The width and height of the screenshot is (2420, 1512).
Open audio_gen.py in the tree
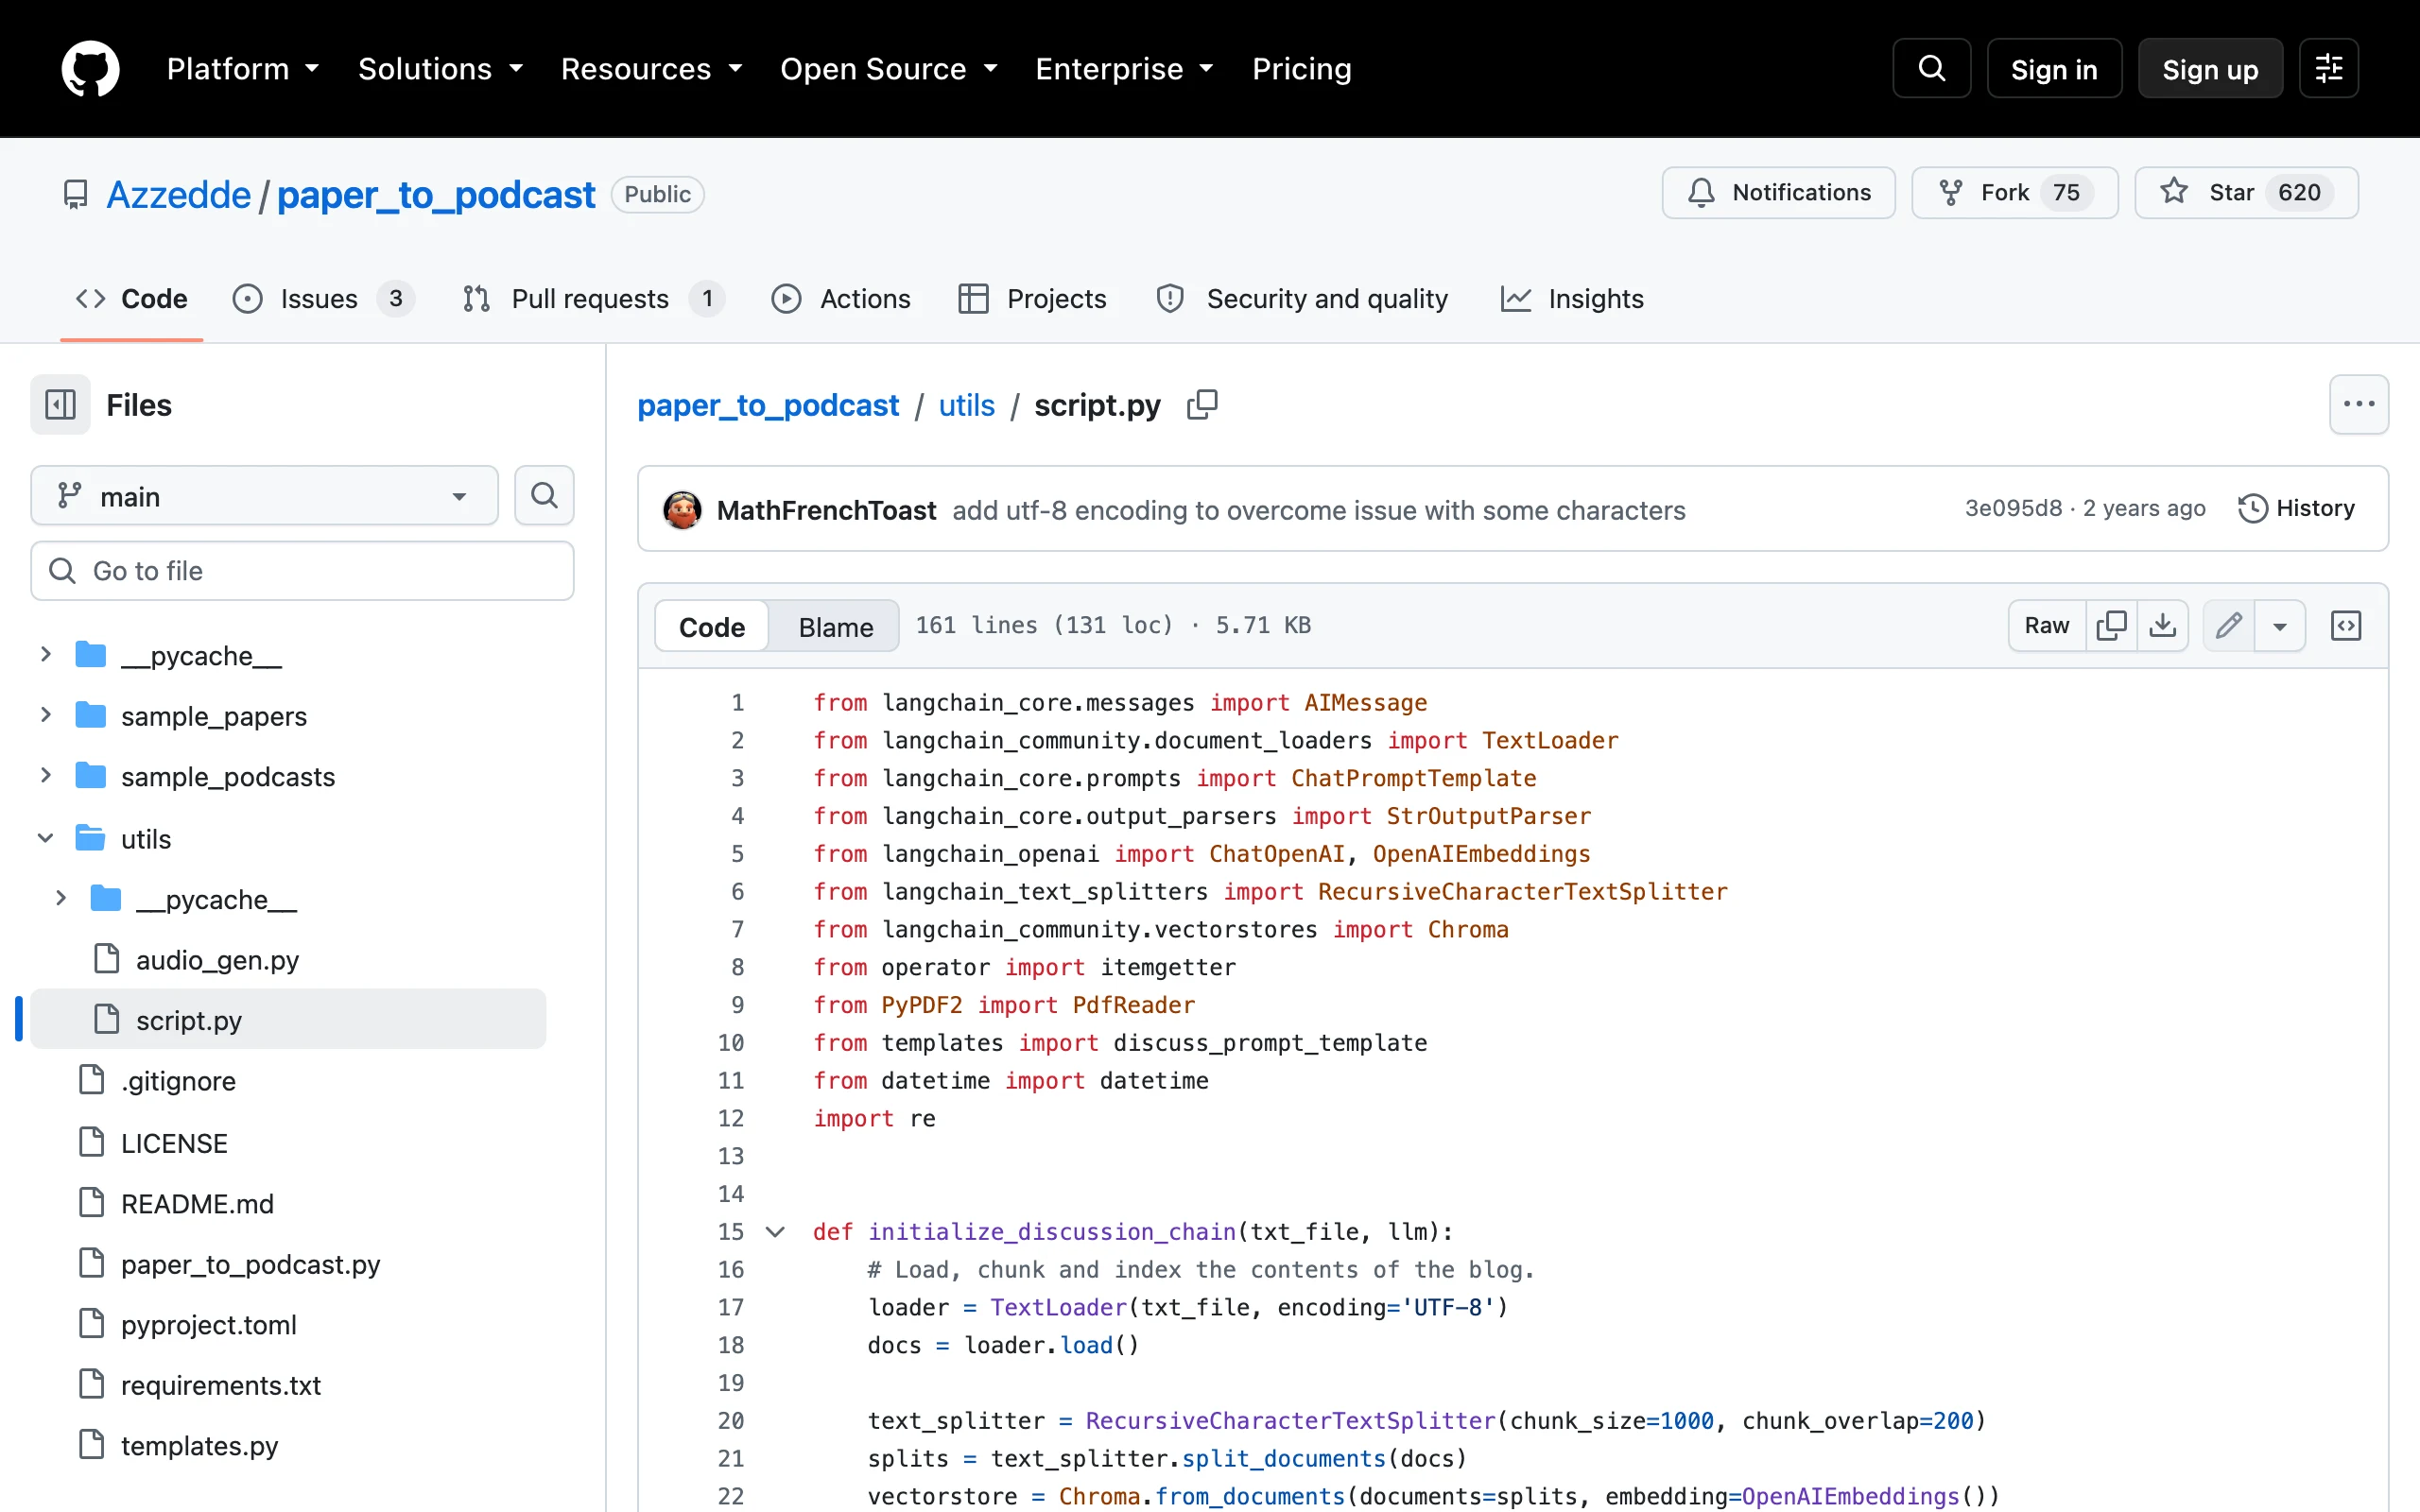click(217, 960)
